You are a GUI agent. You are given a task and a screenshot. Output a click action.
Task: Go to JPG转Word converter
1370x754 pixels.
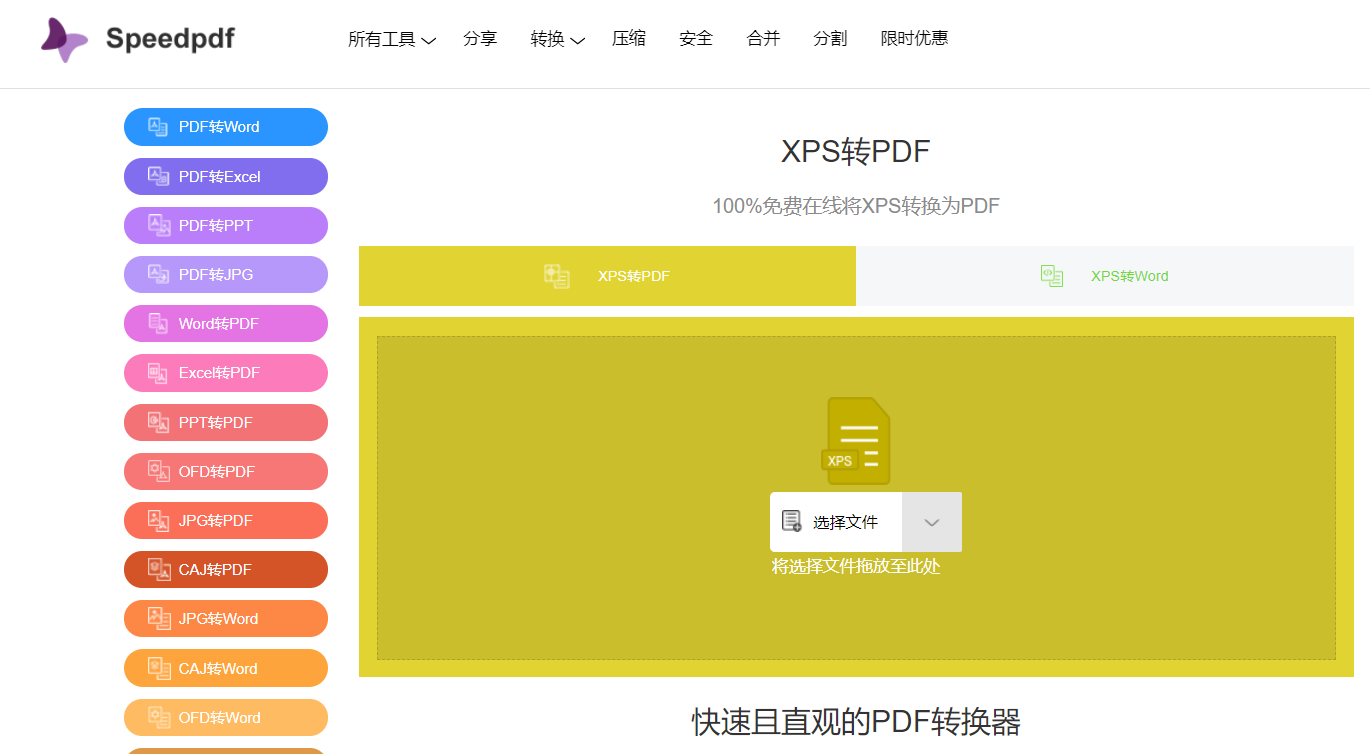226,618
